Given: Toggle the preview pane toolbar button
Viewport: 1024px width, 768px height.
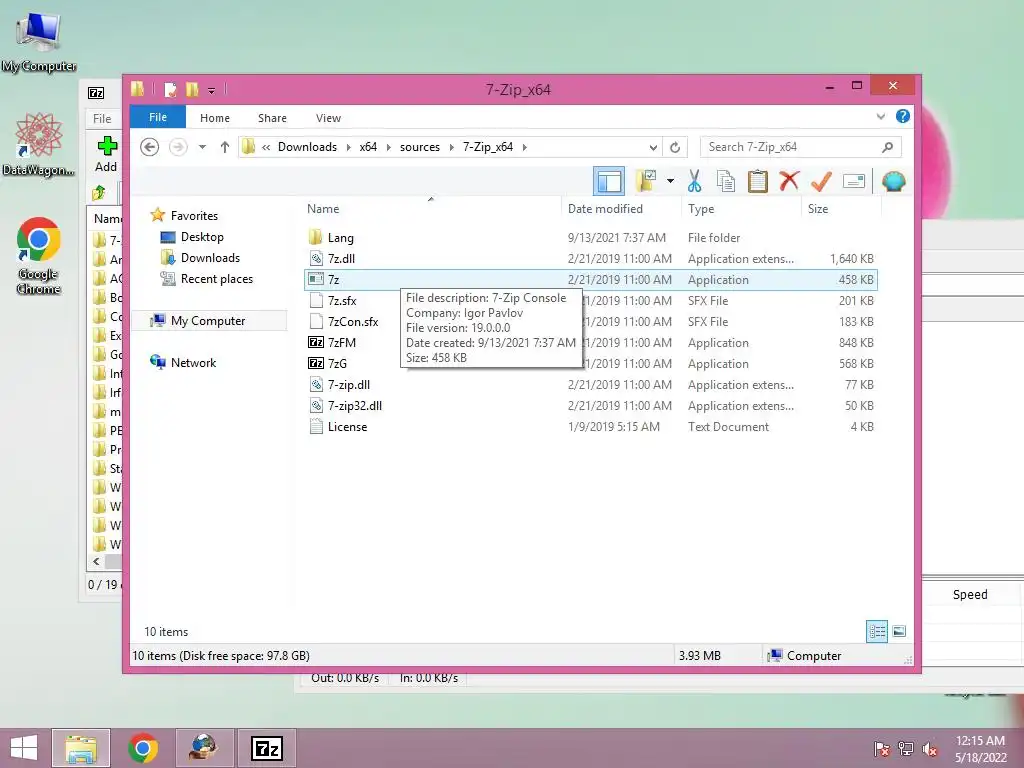Looking at the screenshot, I should (x=609, y=182).
